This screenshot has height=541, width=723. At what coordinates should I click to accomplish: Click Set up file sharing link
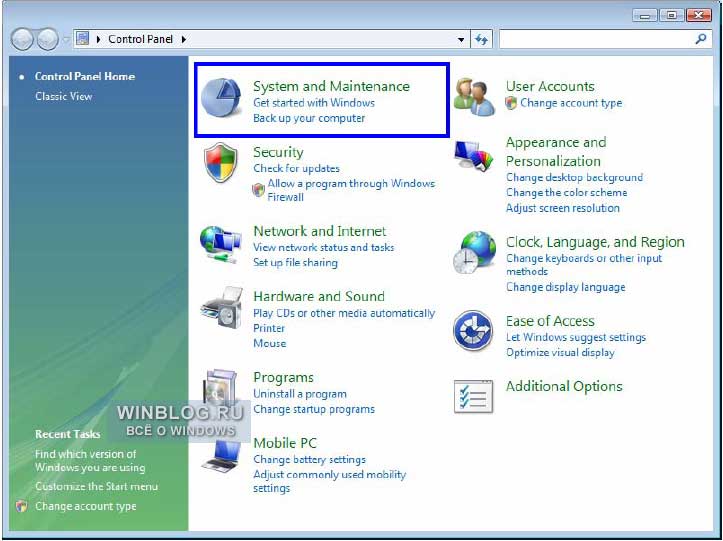(295, 263)
